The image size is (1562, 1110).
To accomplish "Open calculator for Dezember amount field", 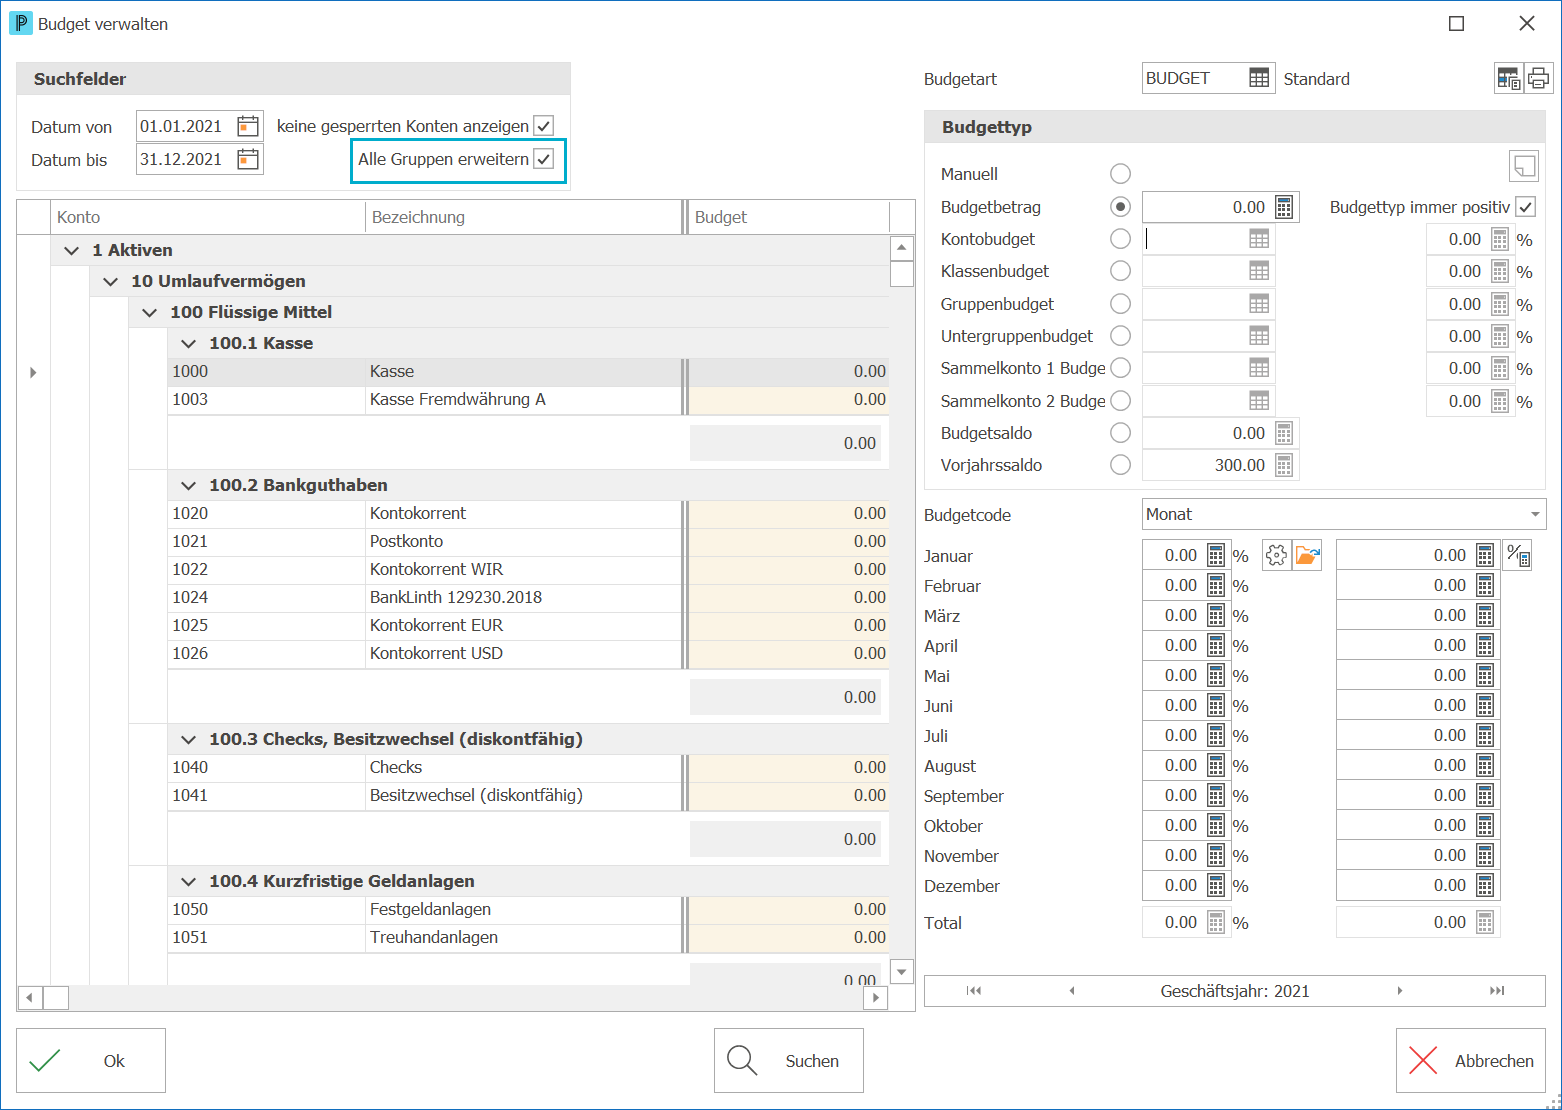I will tap(1485, 885).
